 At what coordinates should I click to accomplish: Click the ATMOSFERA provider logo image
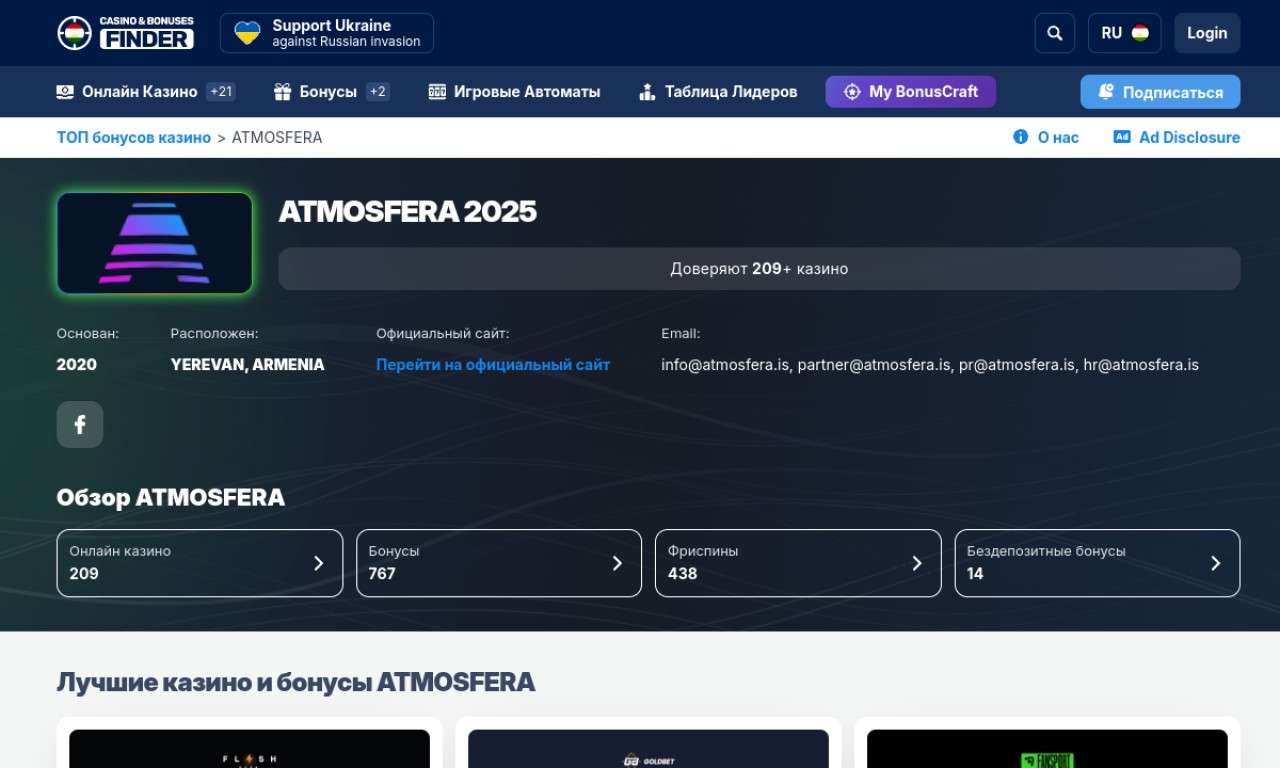coord(155,243)
